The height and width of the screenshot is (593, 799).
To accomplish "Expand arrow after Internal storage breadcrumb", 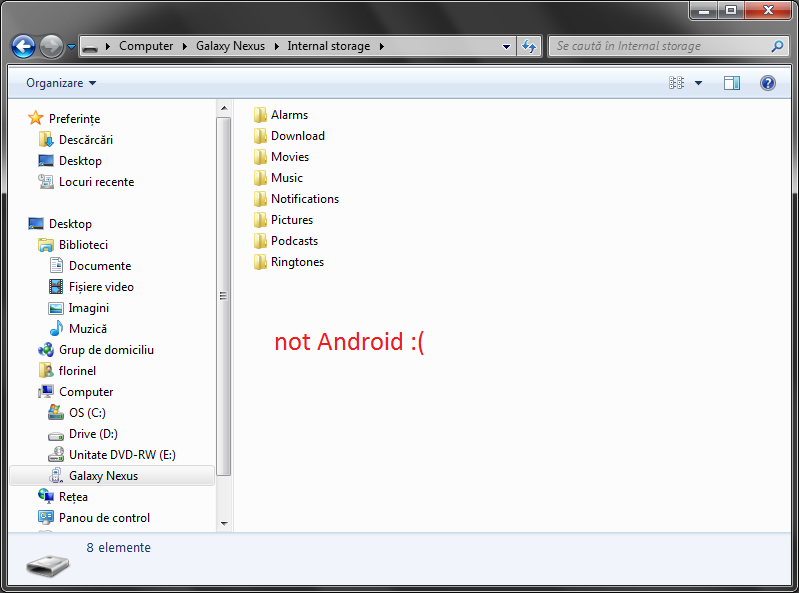I will (x=382, y=46).
